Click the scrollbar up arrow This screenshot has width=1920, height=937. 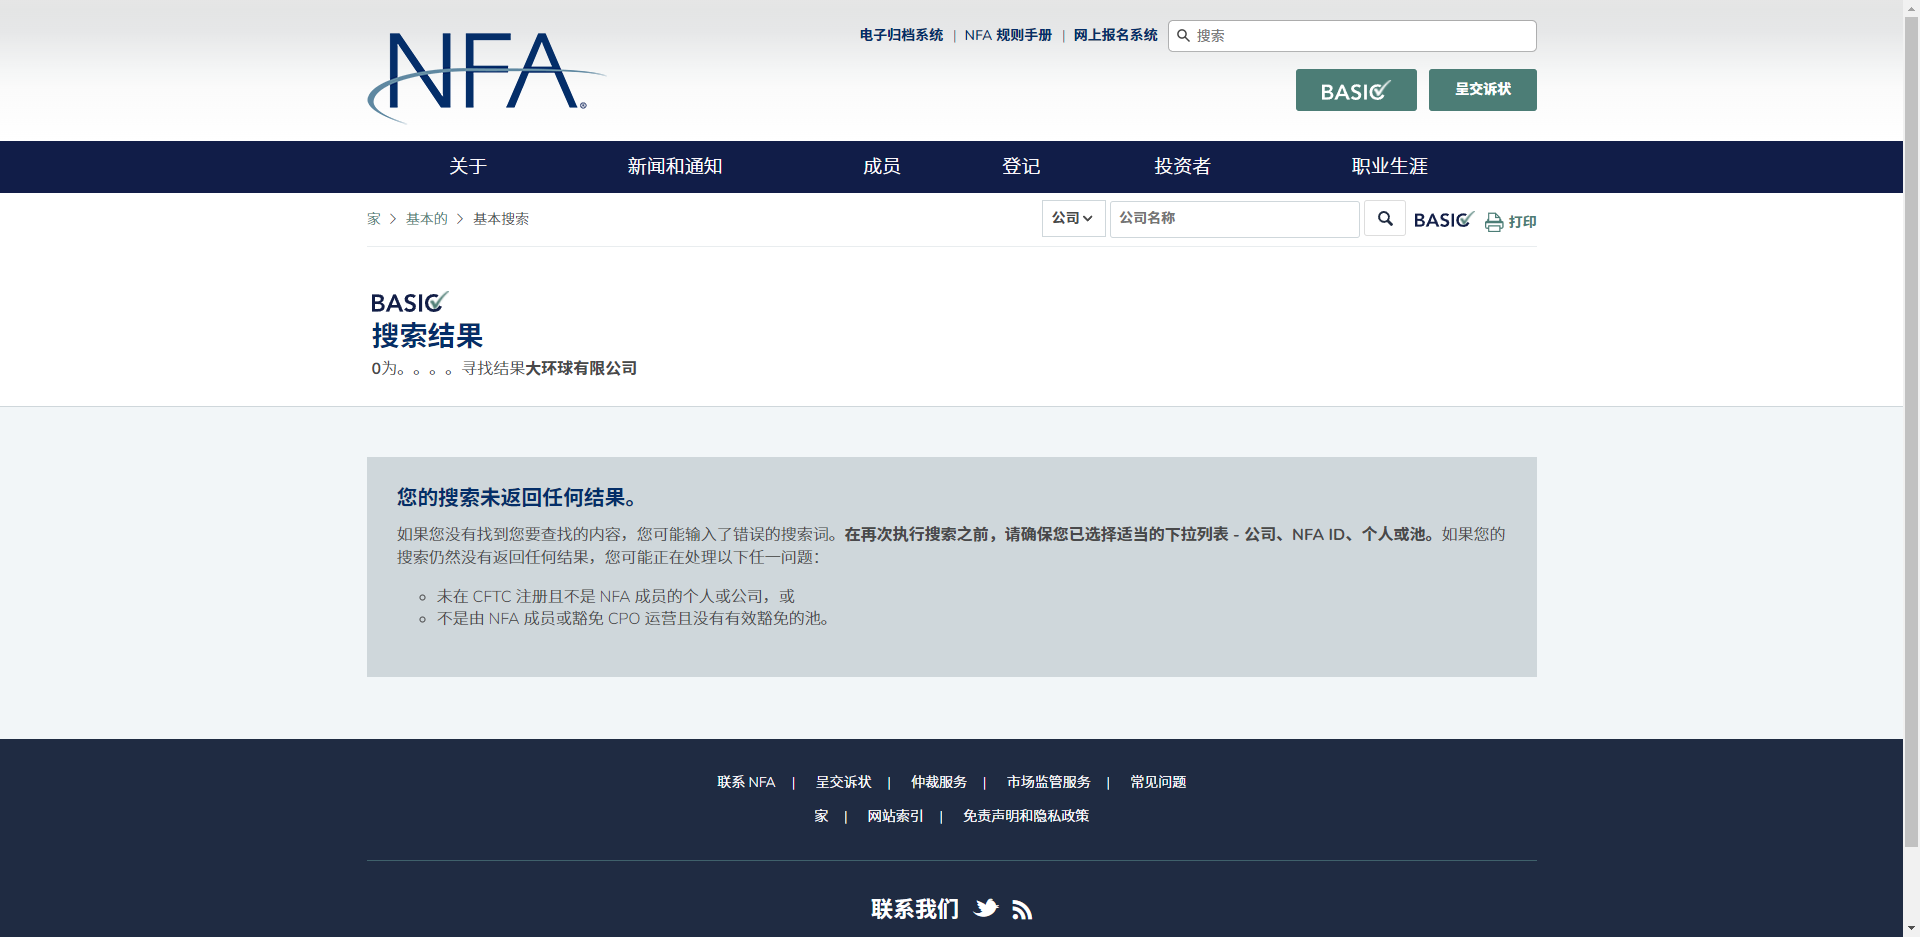(x=1911, y=8)
